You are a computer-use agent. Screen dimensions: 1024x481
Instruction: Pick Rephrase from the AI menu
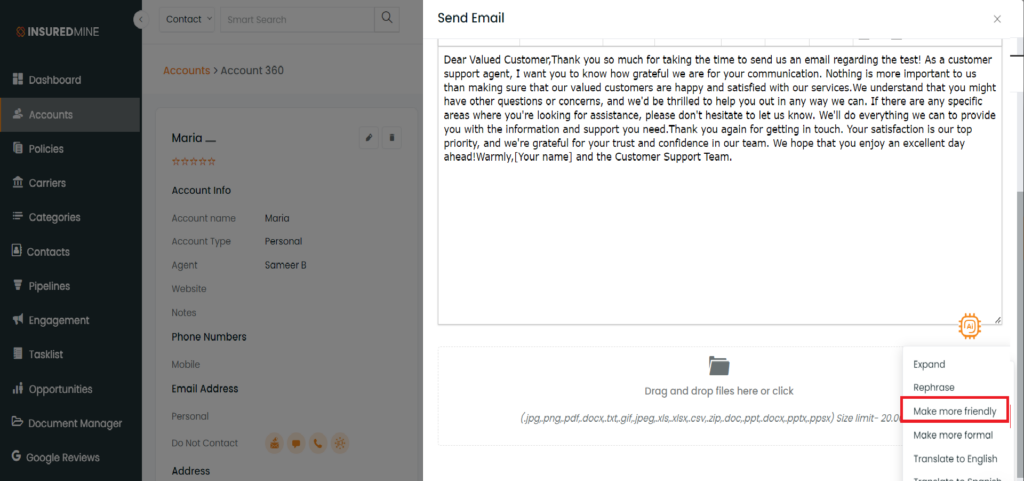click(x=933, y=387)
